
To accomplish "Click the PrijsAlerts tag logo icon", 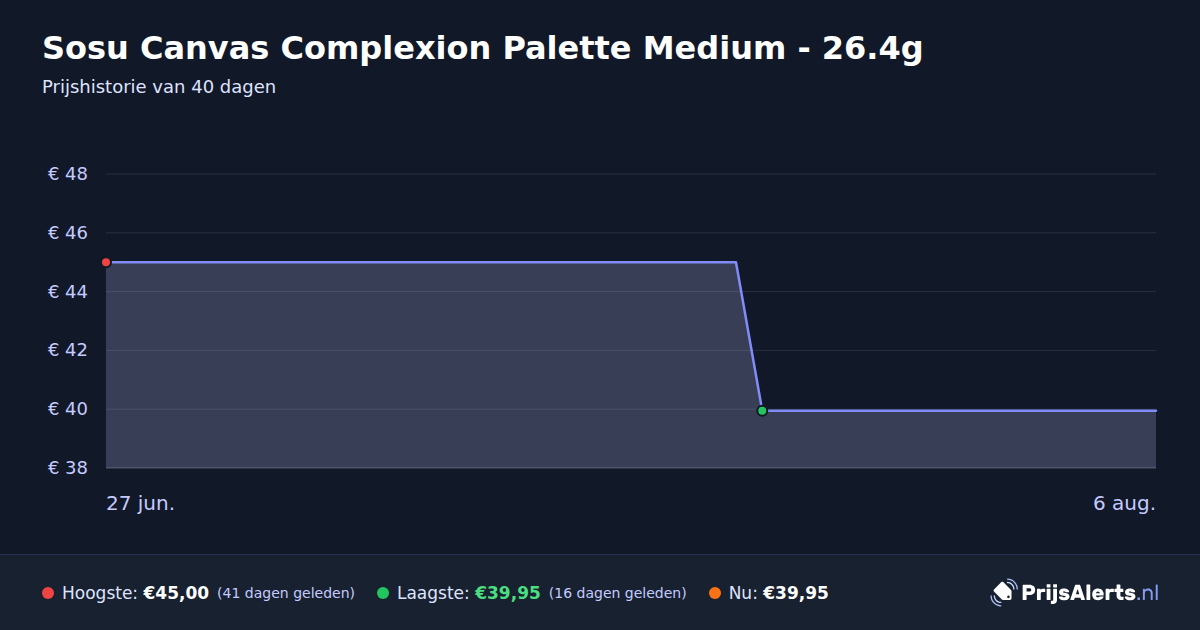I will click(x=1003, y=593).
